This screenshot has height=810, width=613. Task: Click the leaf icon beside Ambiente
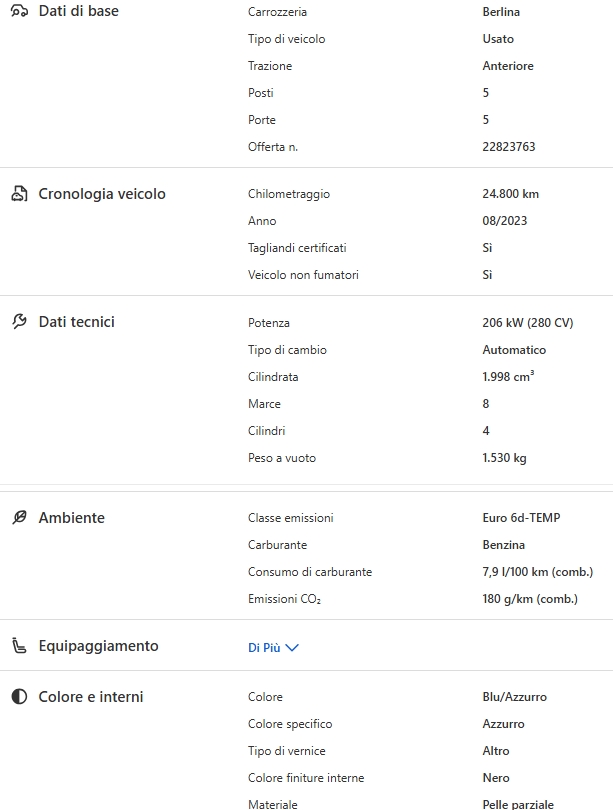coord(19,518)
